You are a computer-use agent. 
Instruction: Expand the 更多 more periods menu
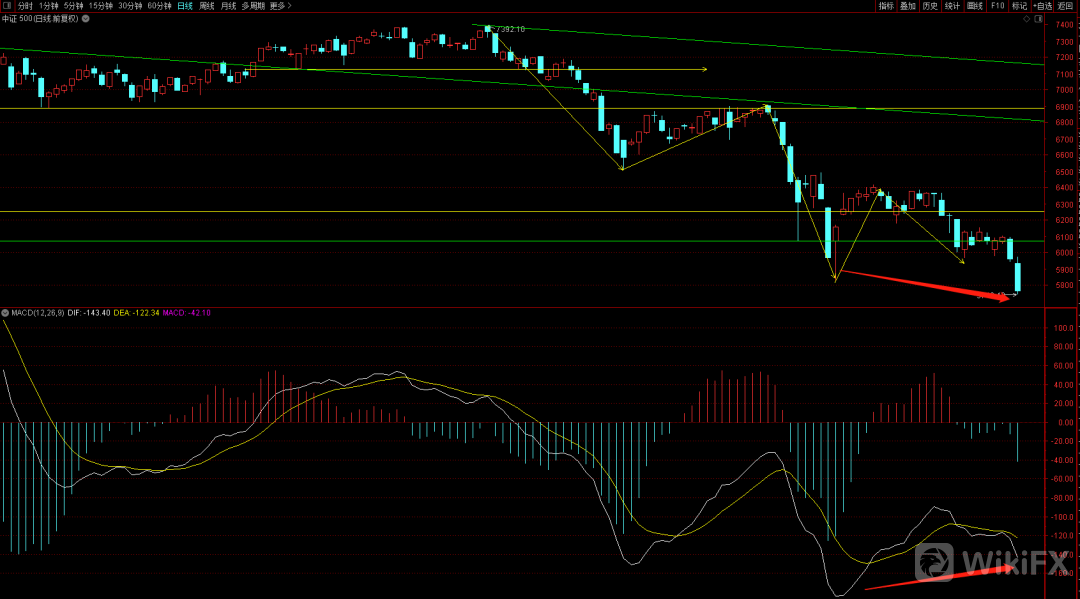[279, 6]
